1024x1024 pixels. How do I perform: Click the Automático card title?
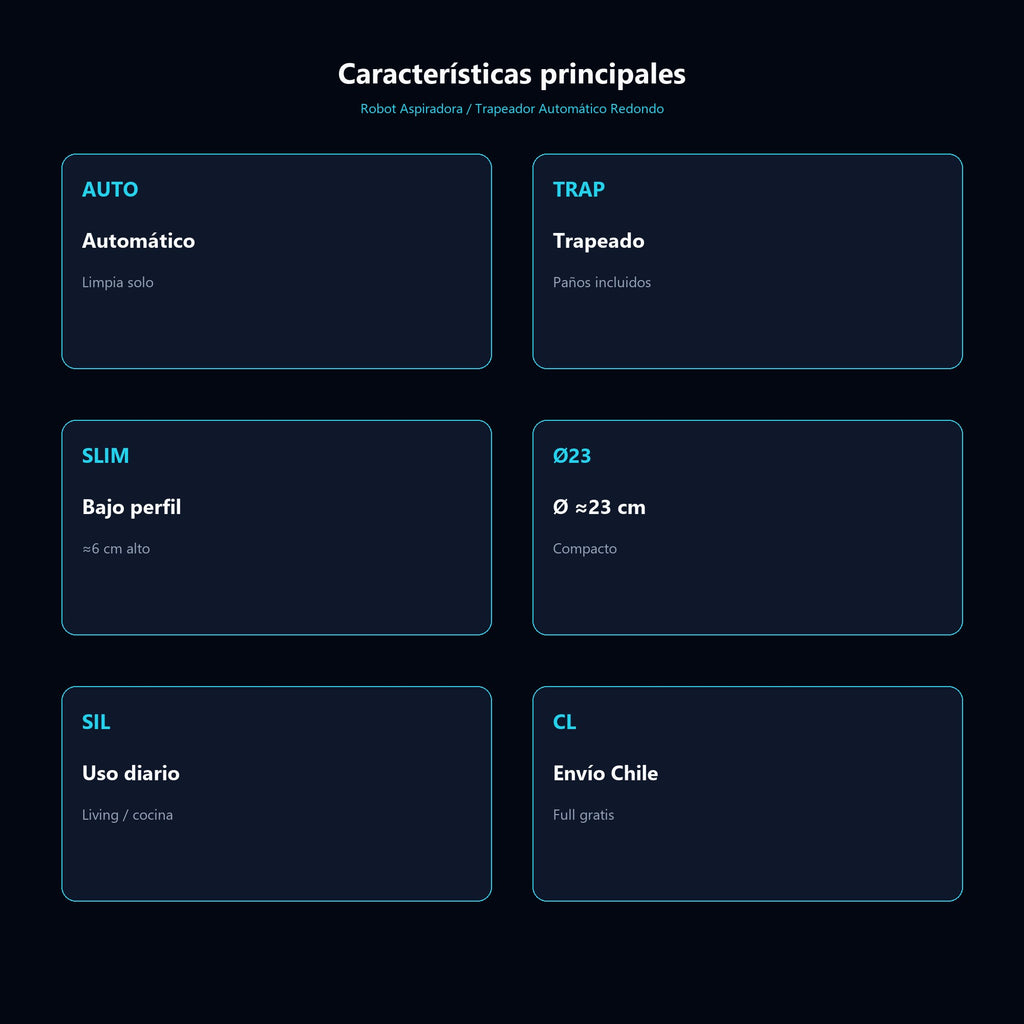tap(138, 241)
